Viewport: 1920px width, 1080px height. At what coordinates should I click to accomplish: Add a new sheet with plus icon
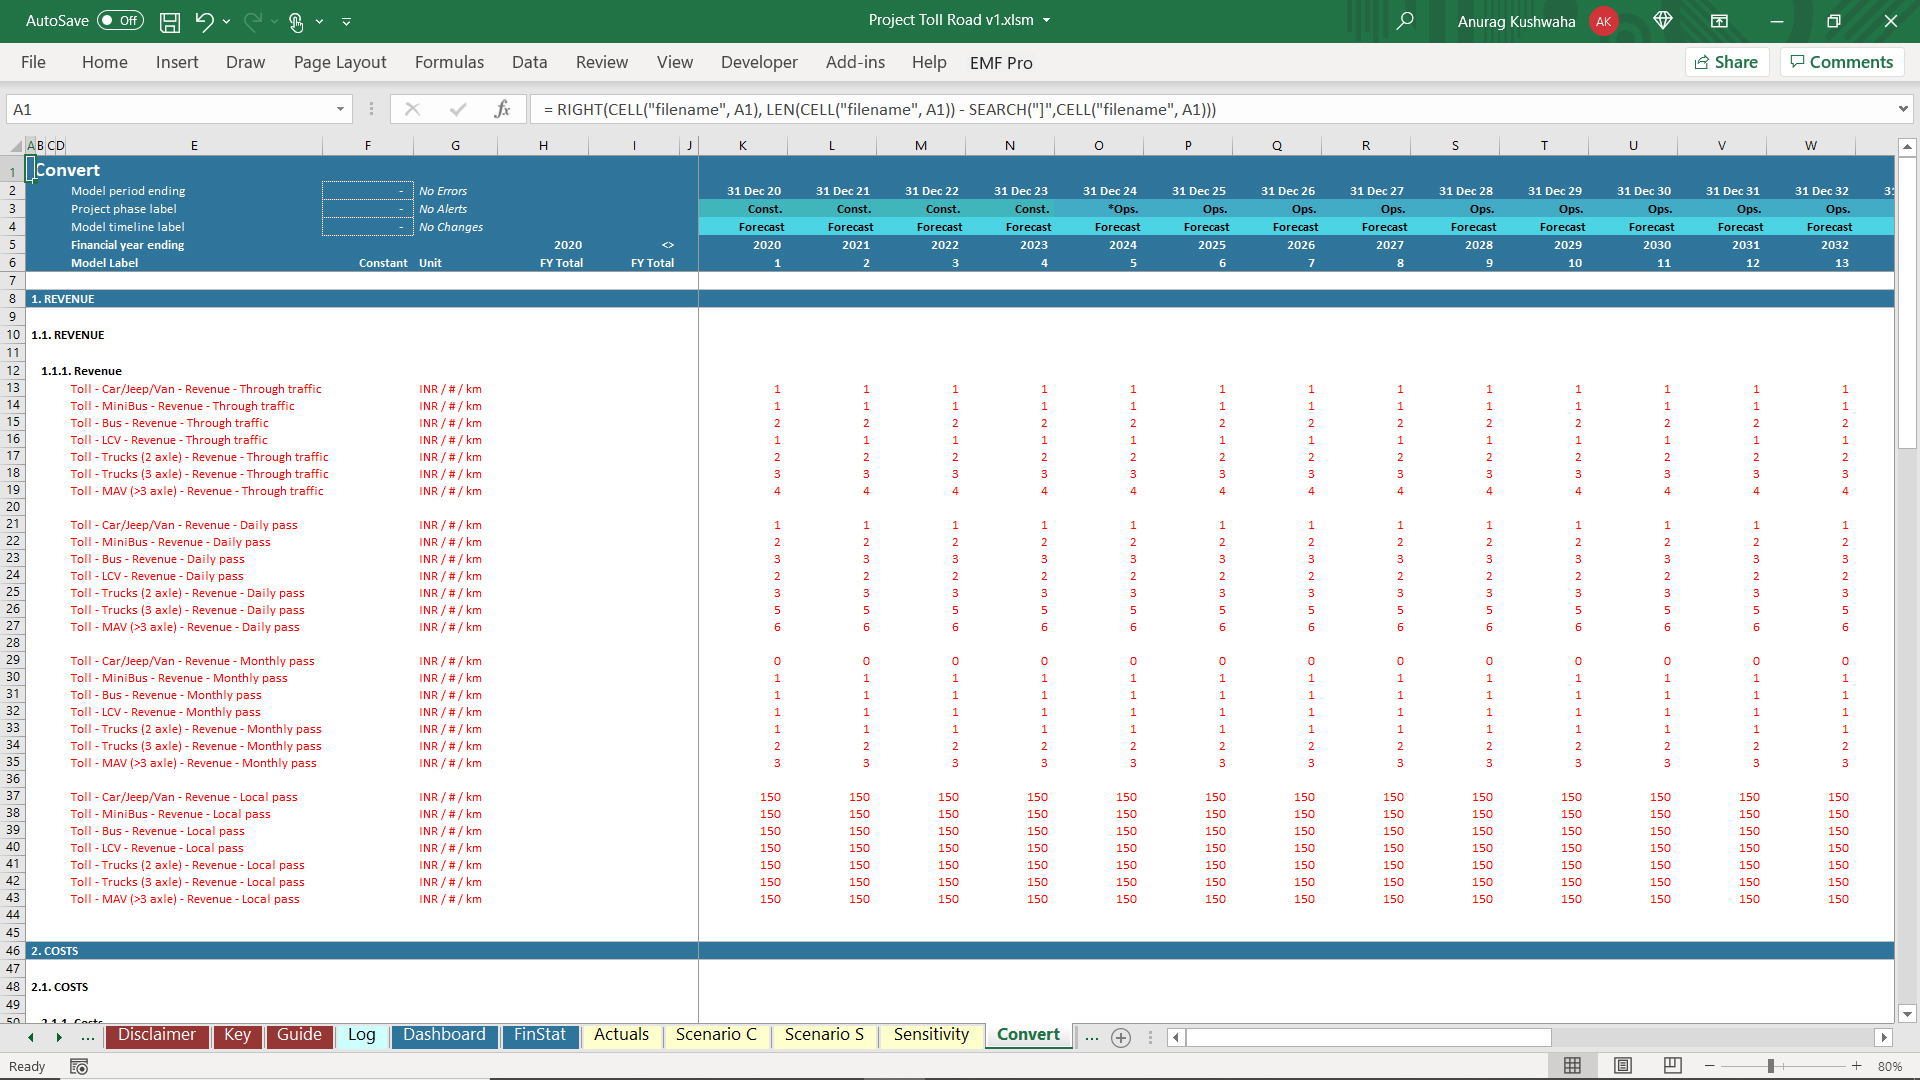[1121, 1038]
